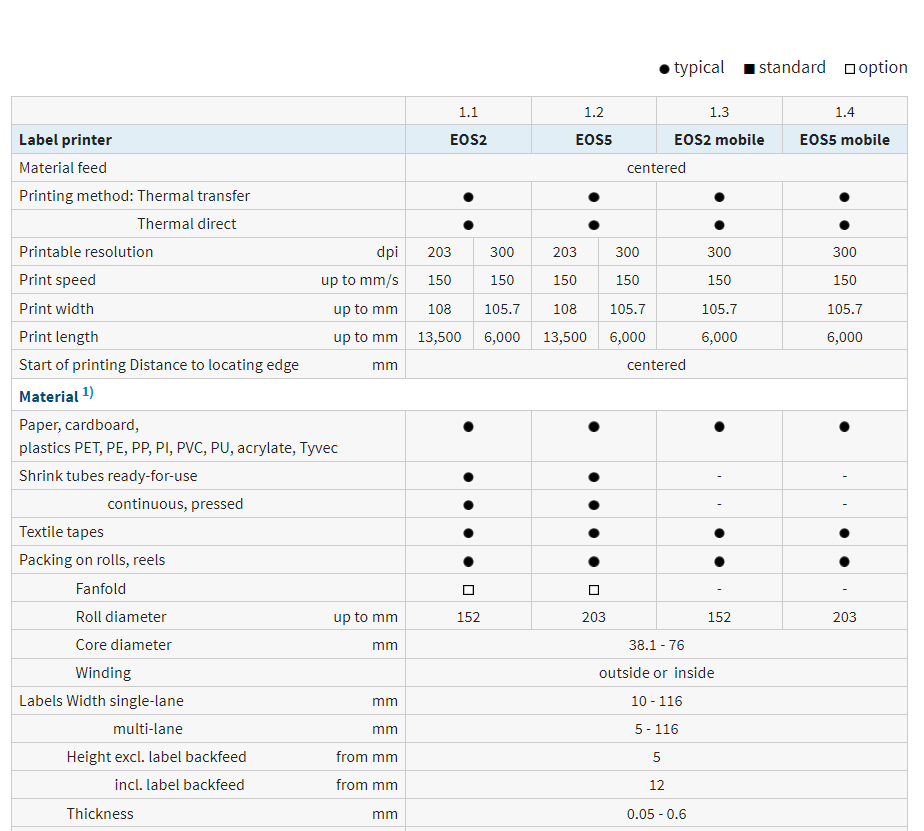924x831 pixels.
Task: Click the "Thickness" row label
Action: pos(100,814)
